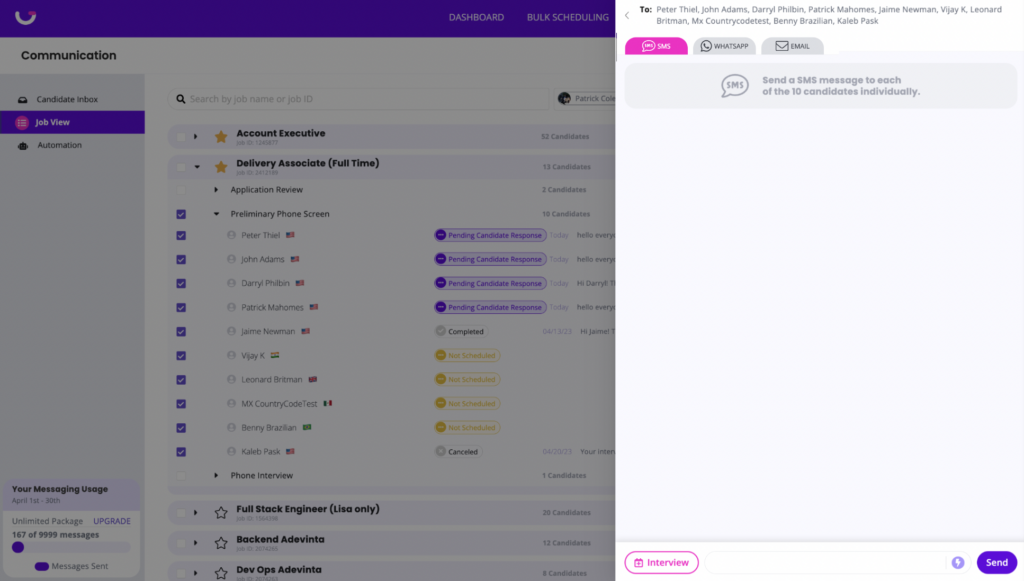Uncheck John Adams' checkbox
The height and width of the screenshot is (581, 1024).
[x=181, y=260]
